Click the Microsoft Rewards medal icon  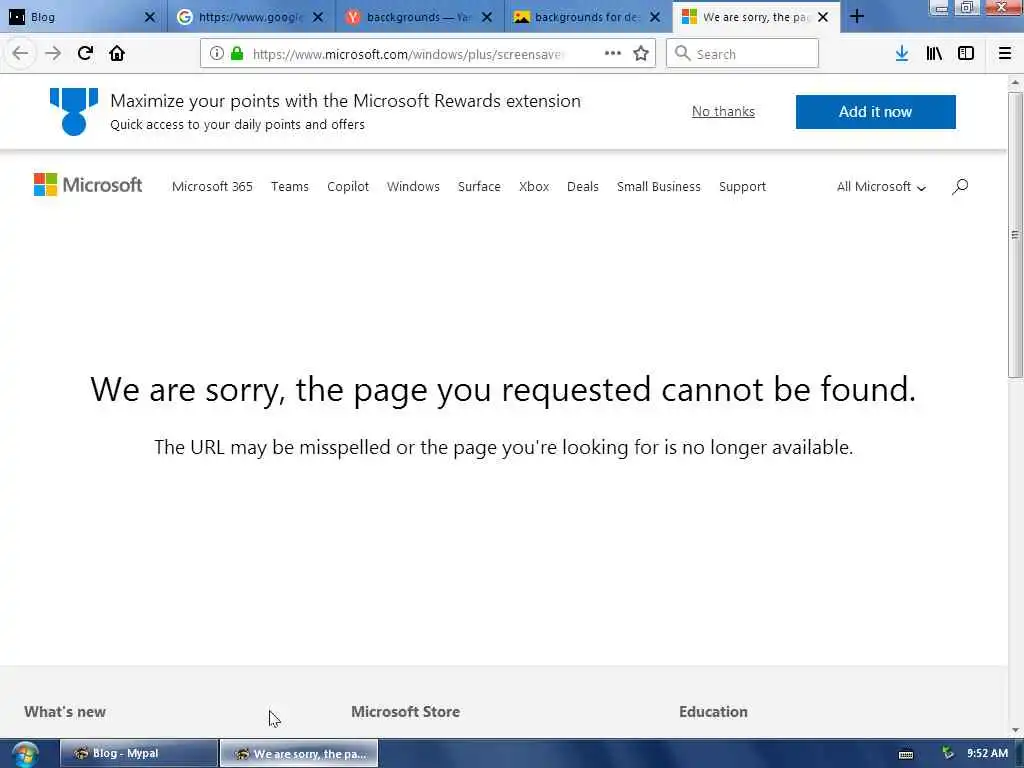(74, 112)
